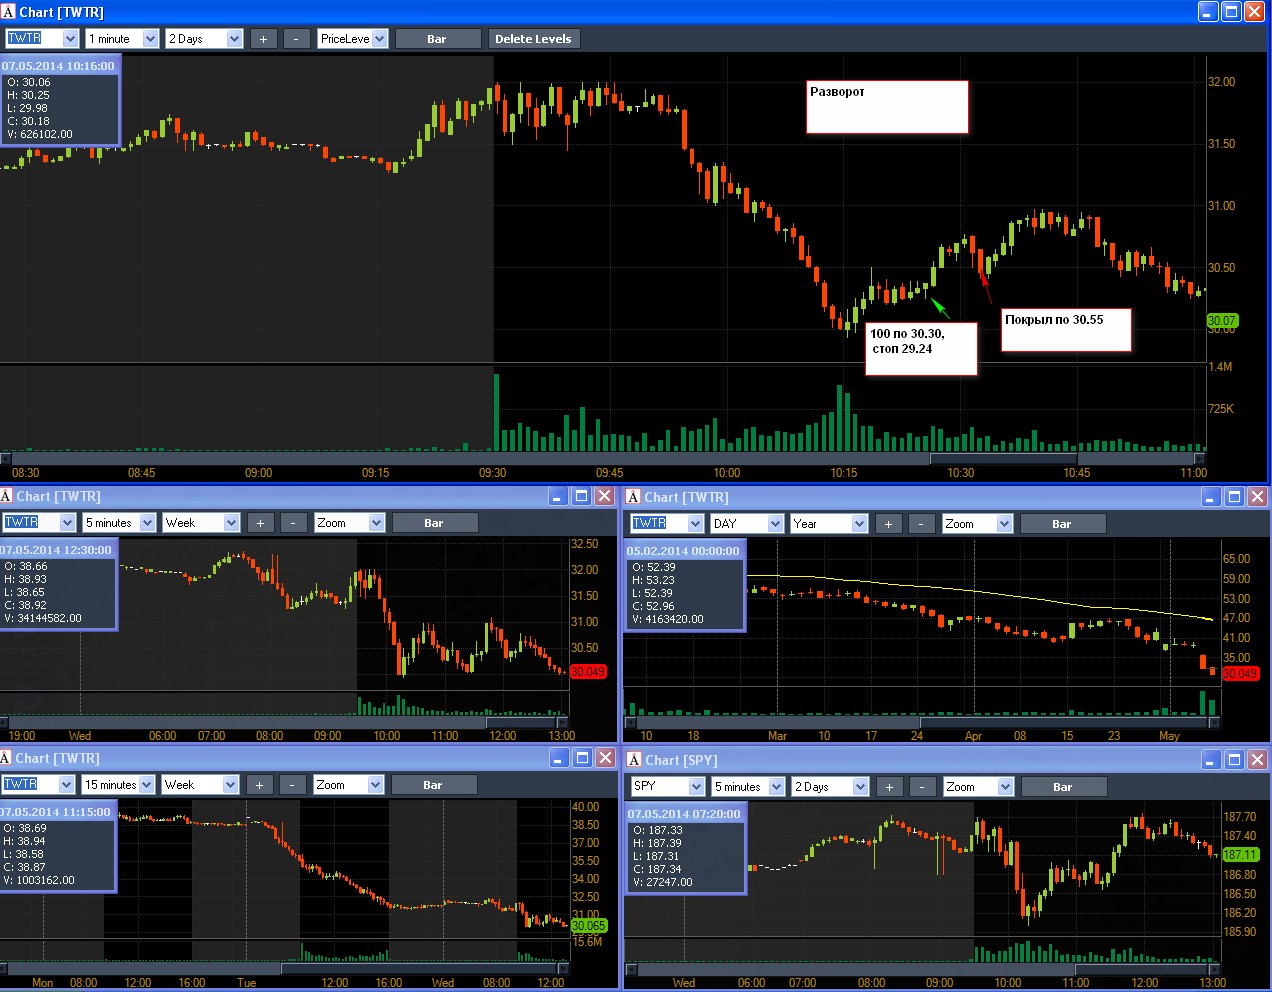Click the A icon in the 15 minutes chart title bar
Viewport: 1272px width, 992px height.
6,758
